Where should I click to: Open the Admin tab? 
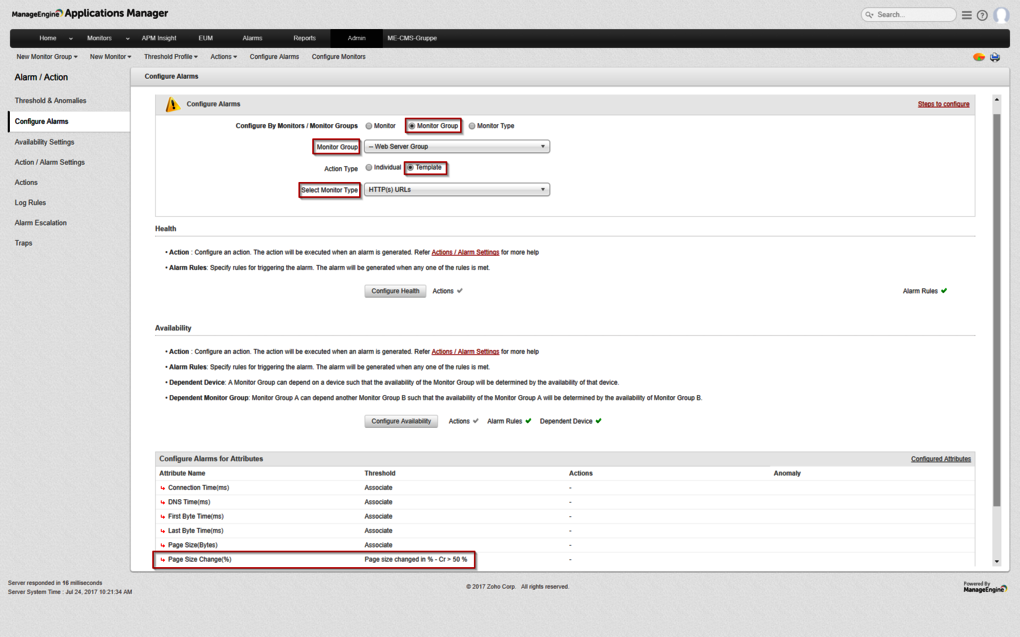(x=356, y=38)
